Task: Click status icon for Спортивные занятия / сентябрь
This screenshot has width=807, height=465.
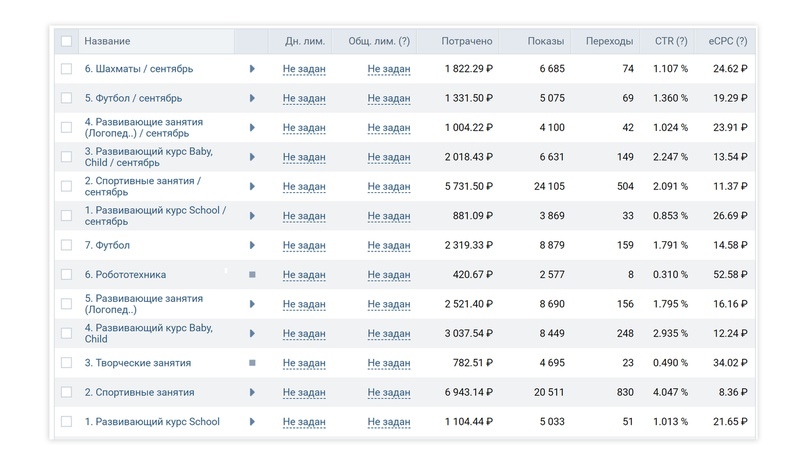Action: [252, 186]
